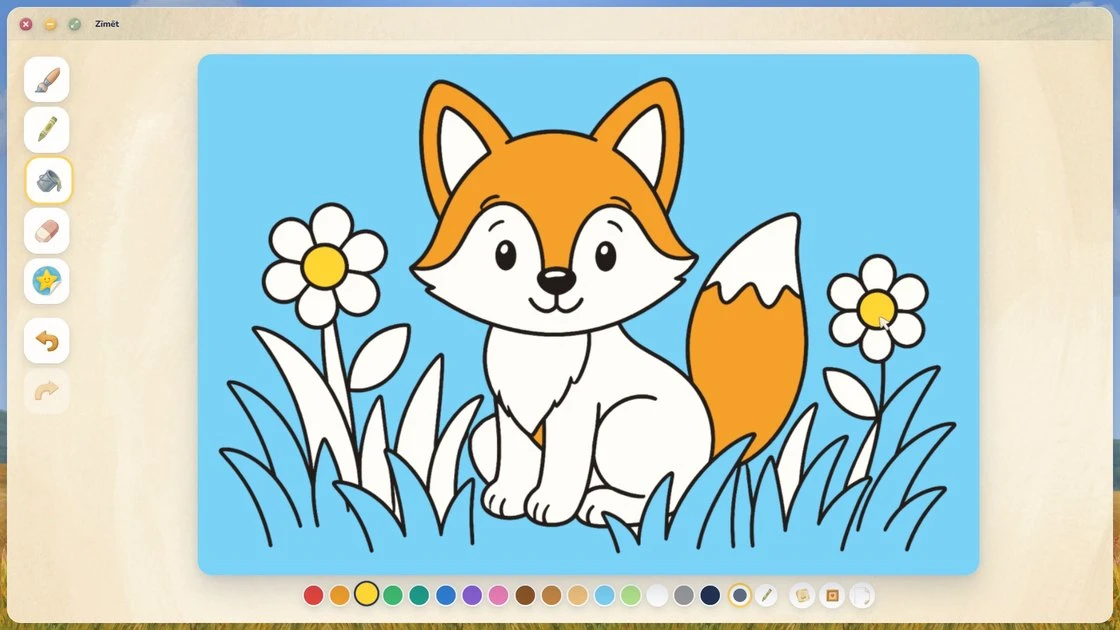Click the "Zimět" window title
The image size is (1120, 630).
[107, 24]
